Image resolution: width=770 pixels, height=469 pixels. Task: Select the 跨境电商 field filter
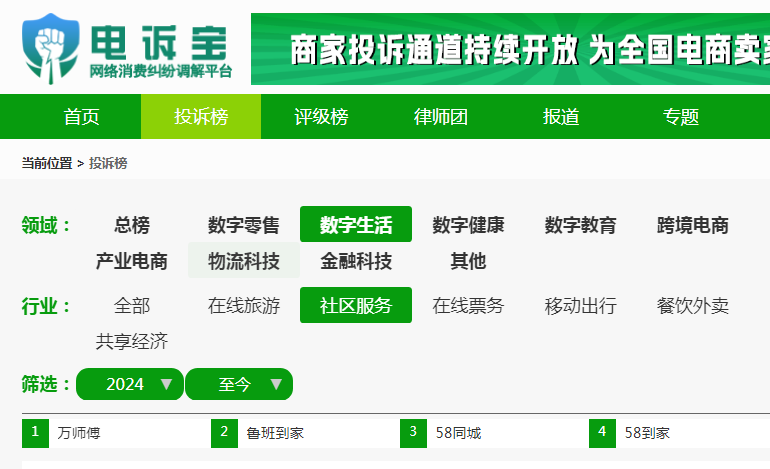pos(692,224)
